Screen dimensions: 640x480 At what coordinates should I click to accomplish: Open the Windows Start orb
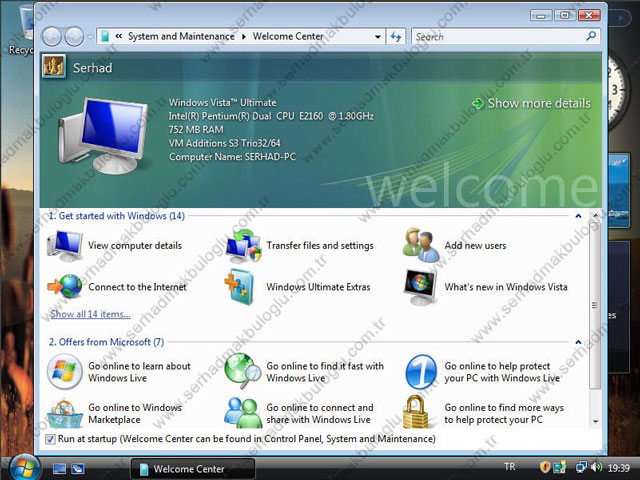(24, 467)
